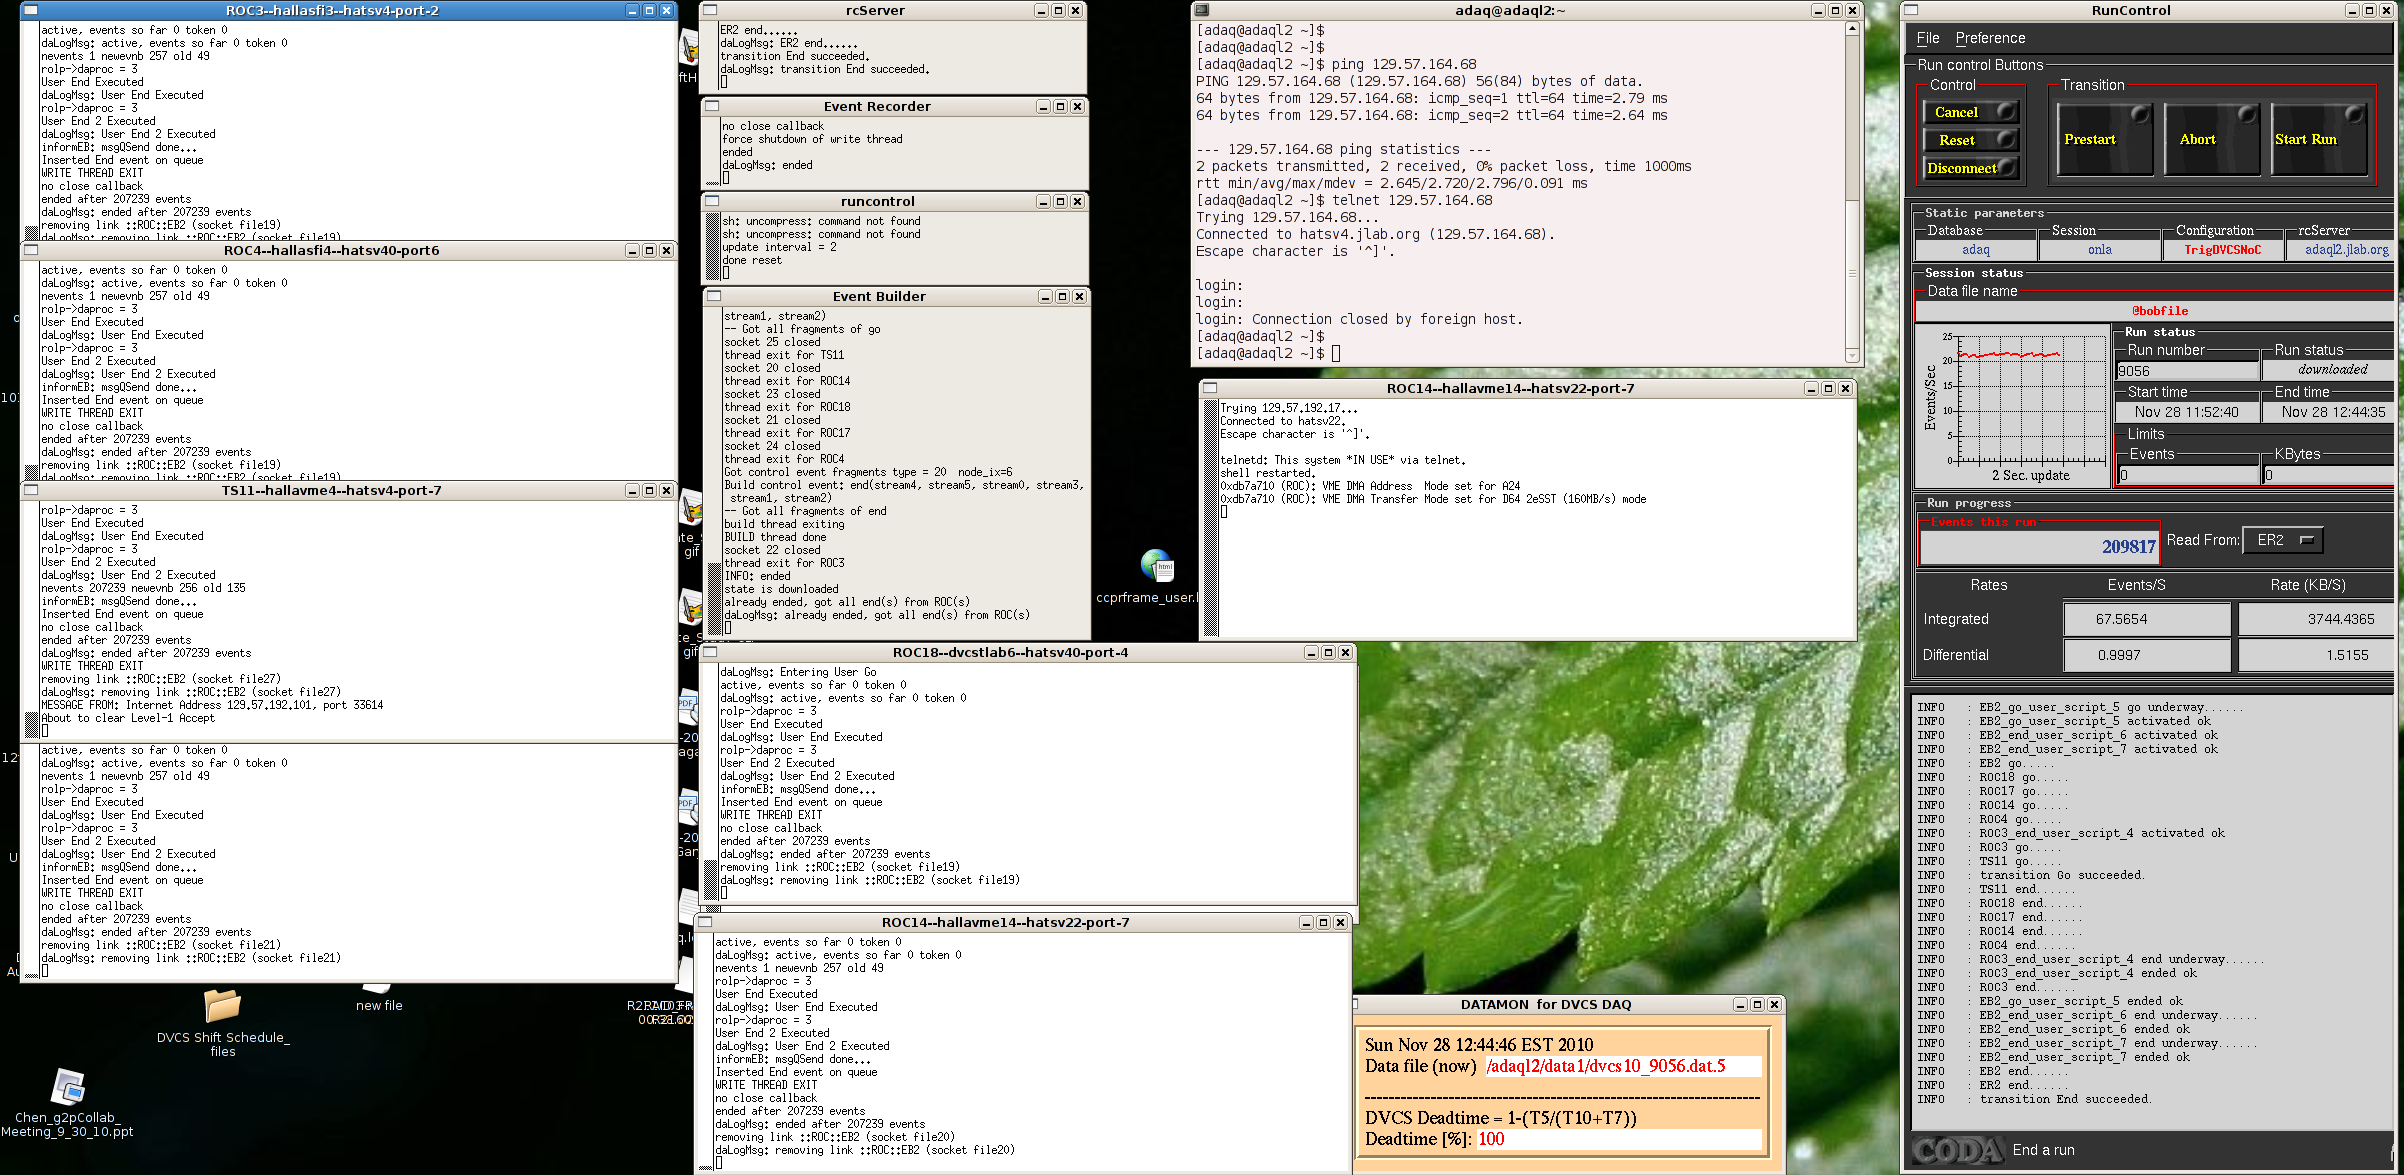Open window menu of ROC18 dvcstlab6 window
The width and height of the screenshot is (2404, 1175).
pyautogui.click(x=709, y=652)
